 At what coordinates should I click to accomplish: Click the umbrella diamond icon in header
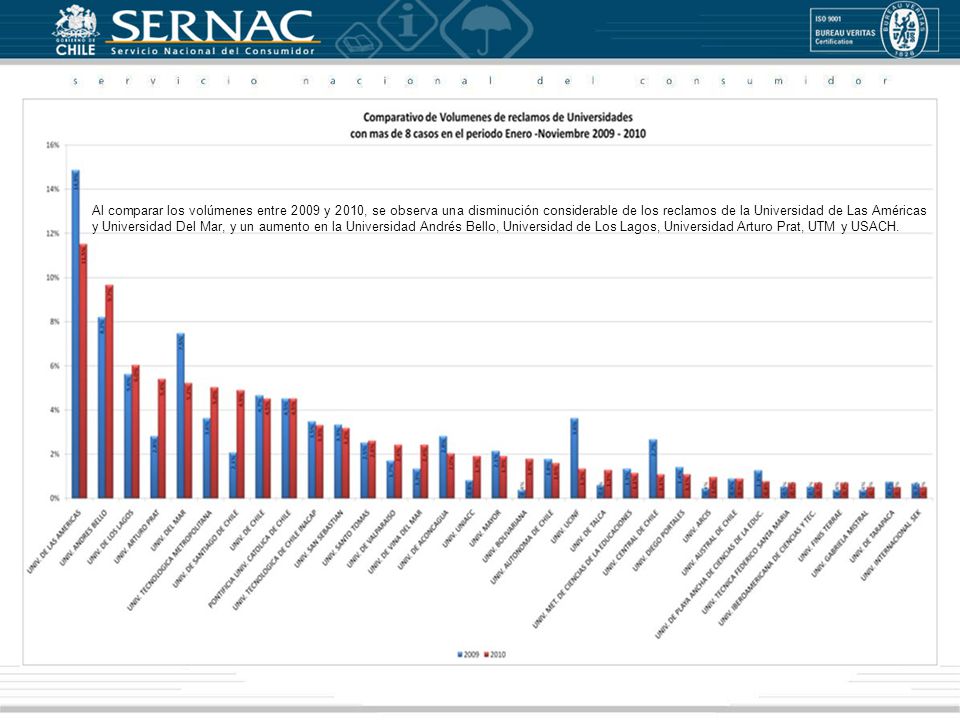(x=486, y=29)
